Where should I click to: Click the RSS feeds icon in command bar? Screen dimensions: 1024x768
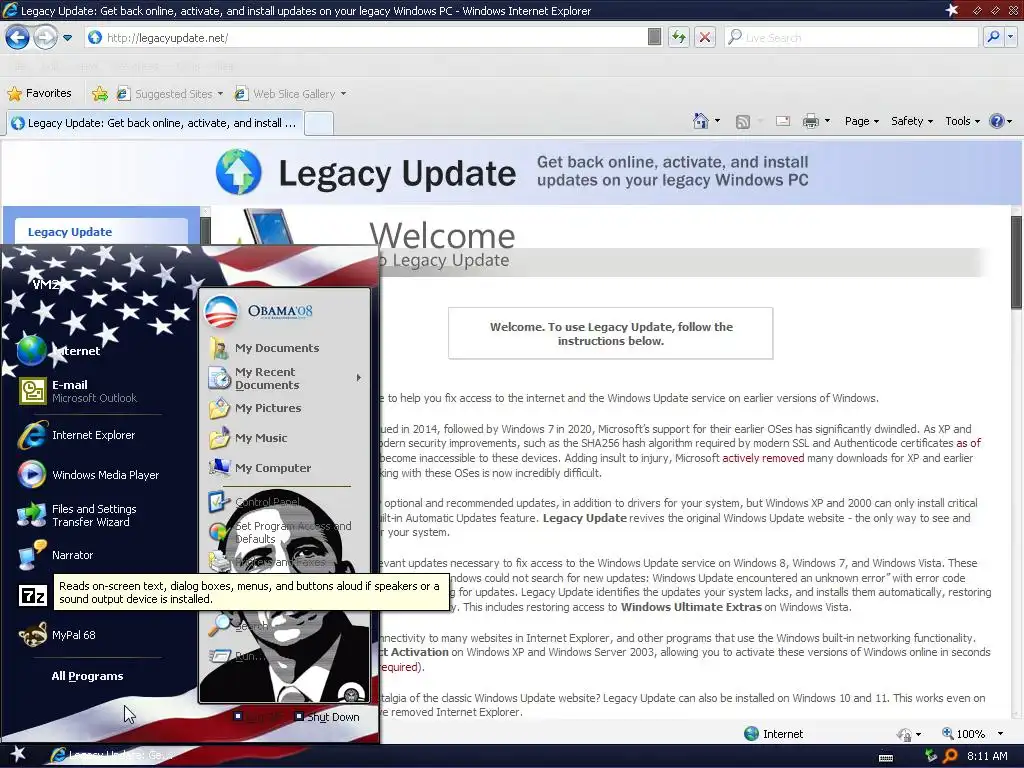tap(743, 121)
